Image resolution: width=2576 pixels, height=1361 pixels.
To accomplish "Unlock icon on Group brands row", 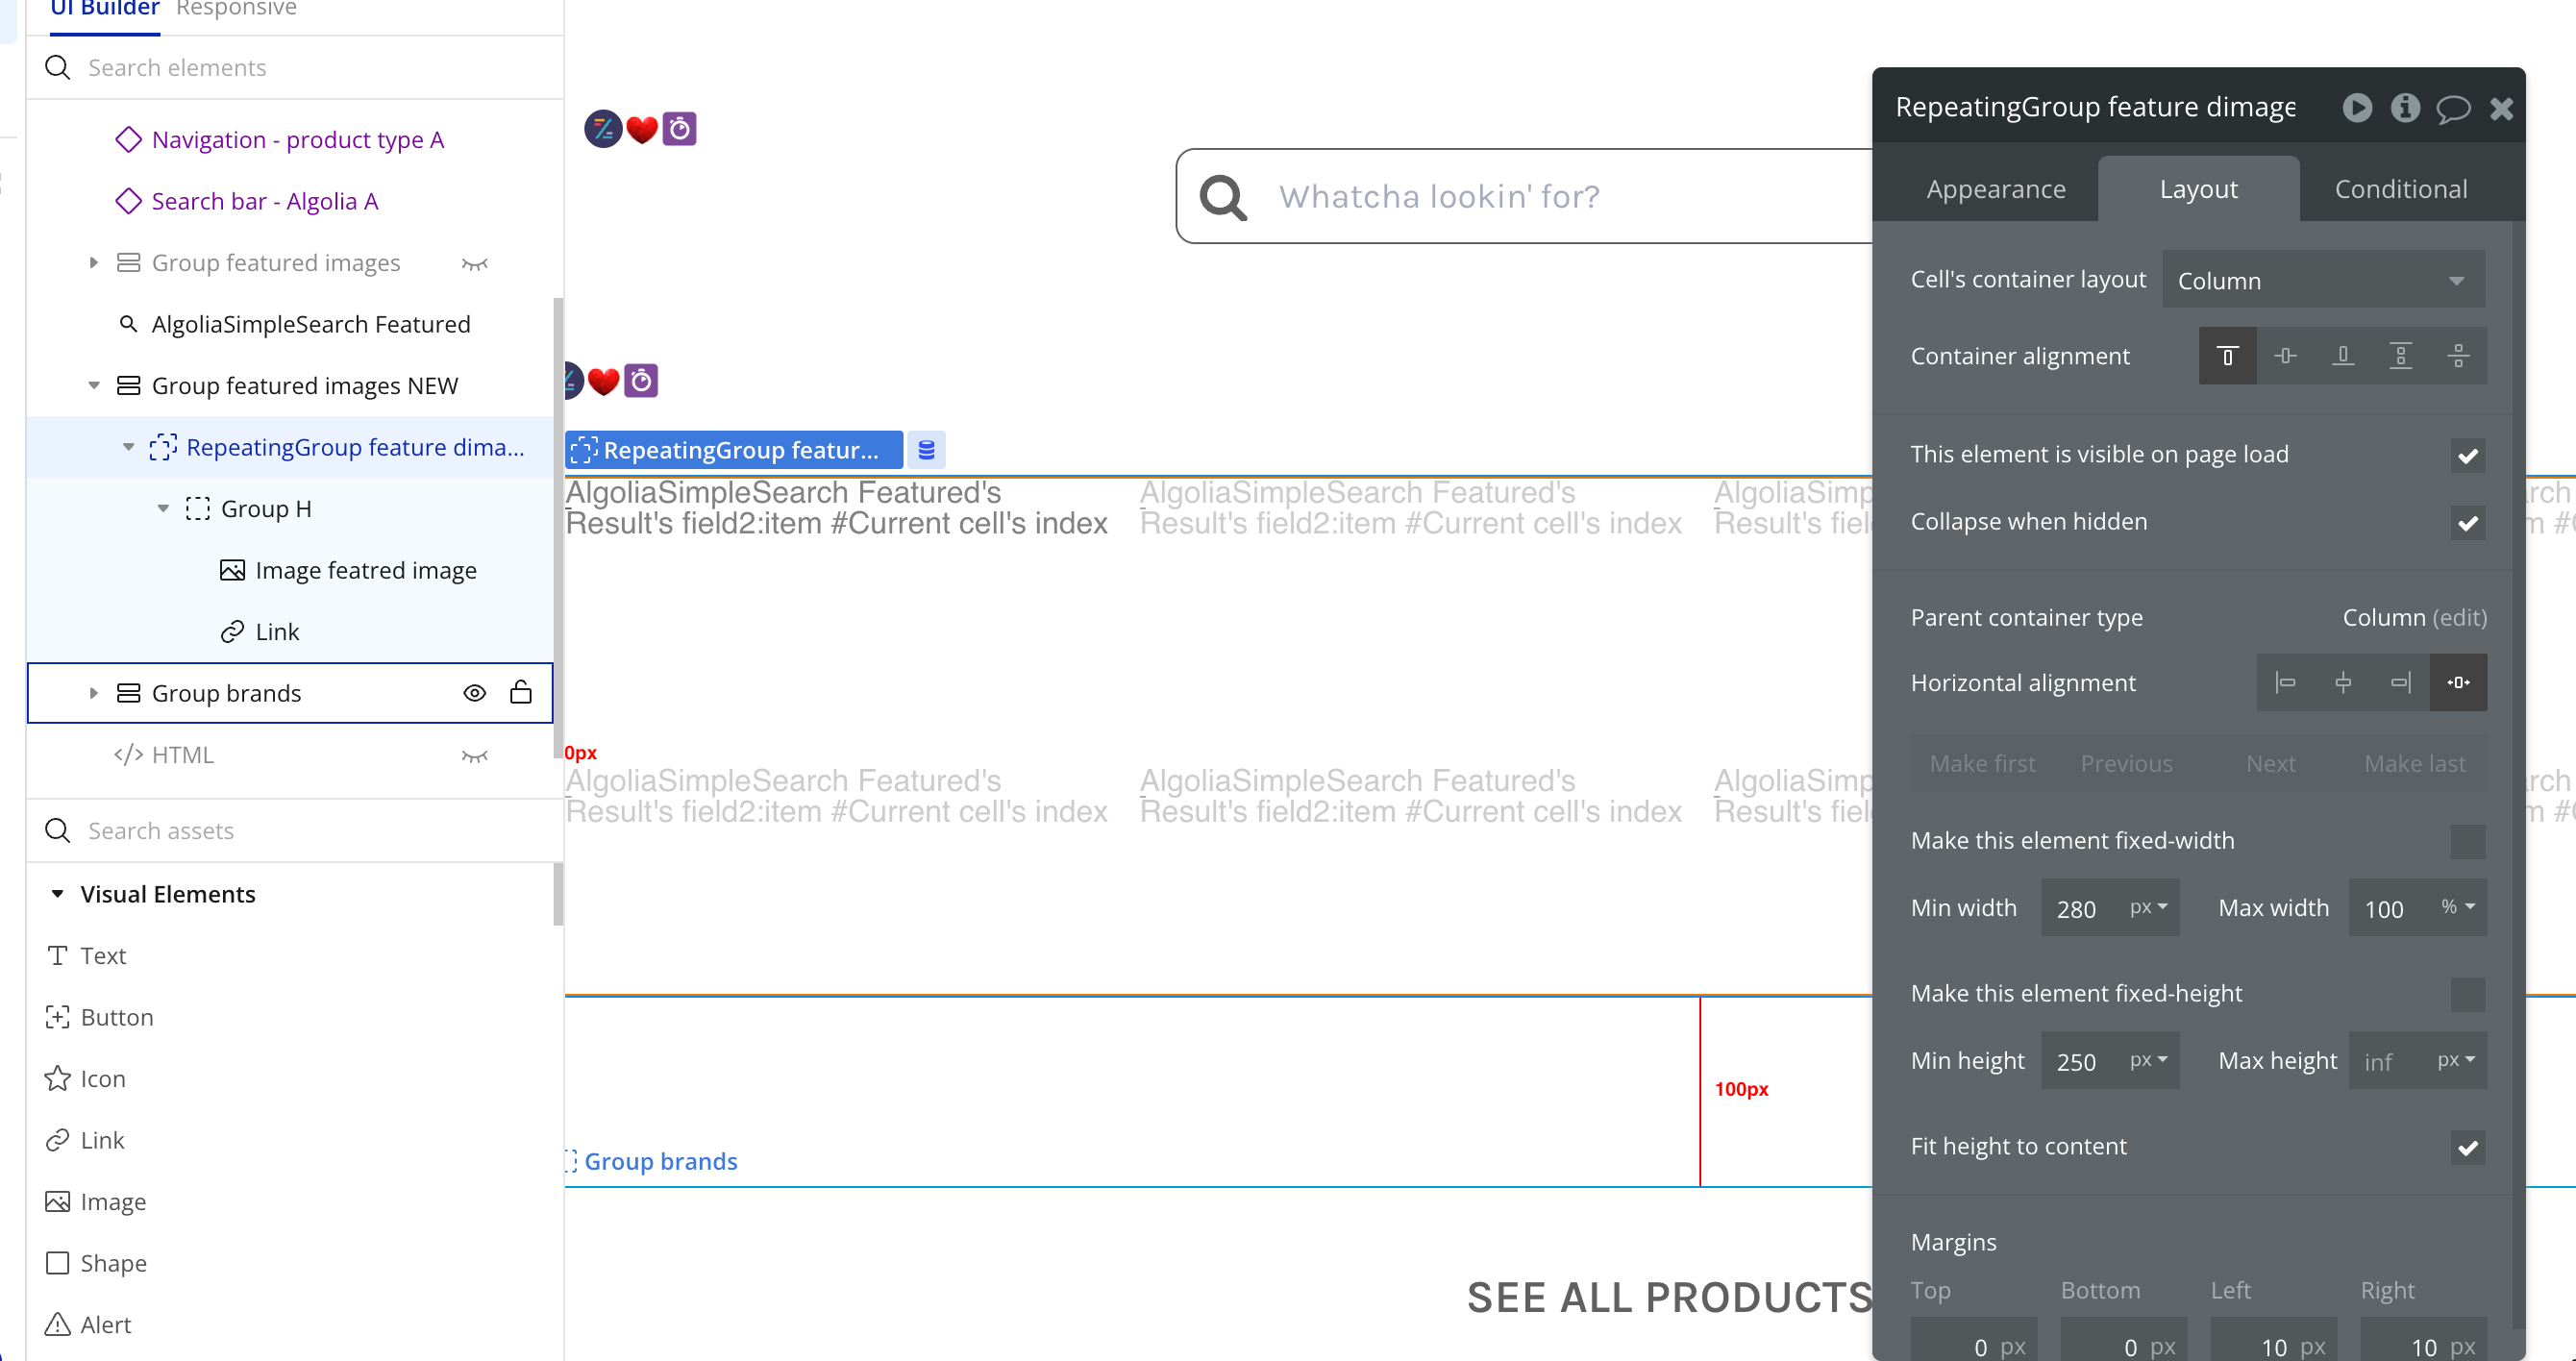I will coord(520,693).
